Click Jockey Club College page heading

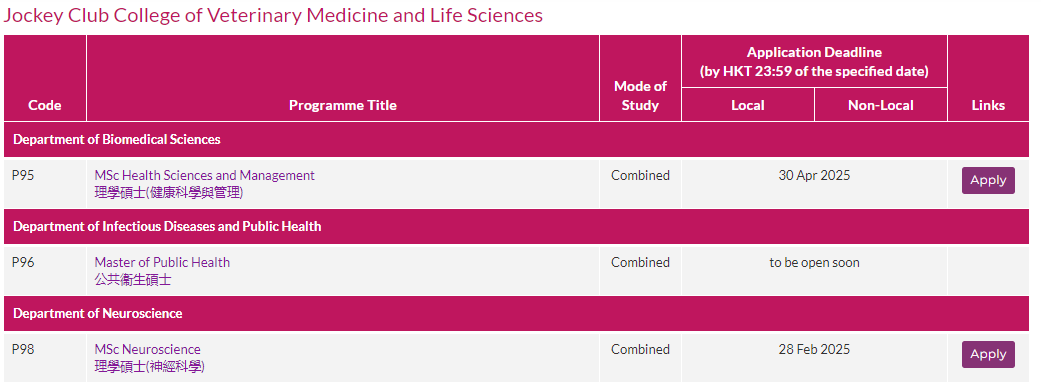click(x=274, y=15)
